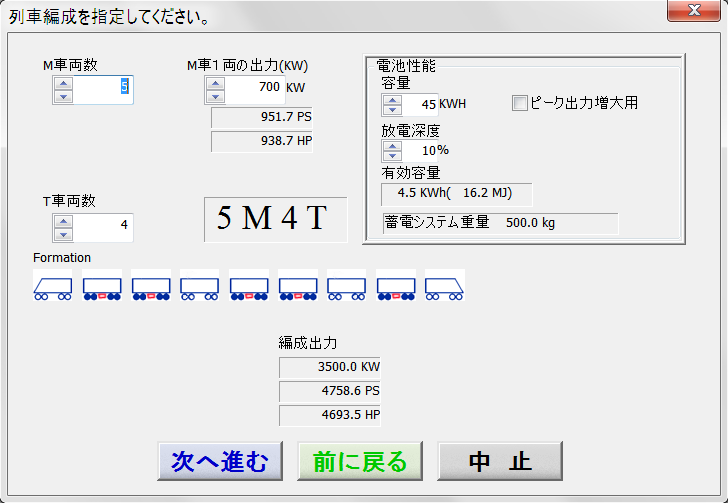Click the second car icon in Formation
The width and height of the screenshot is (728, 503).
(x=102, y=286)
